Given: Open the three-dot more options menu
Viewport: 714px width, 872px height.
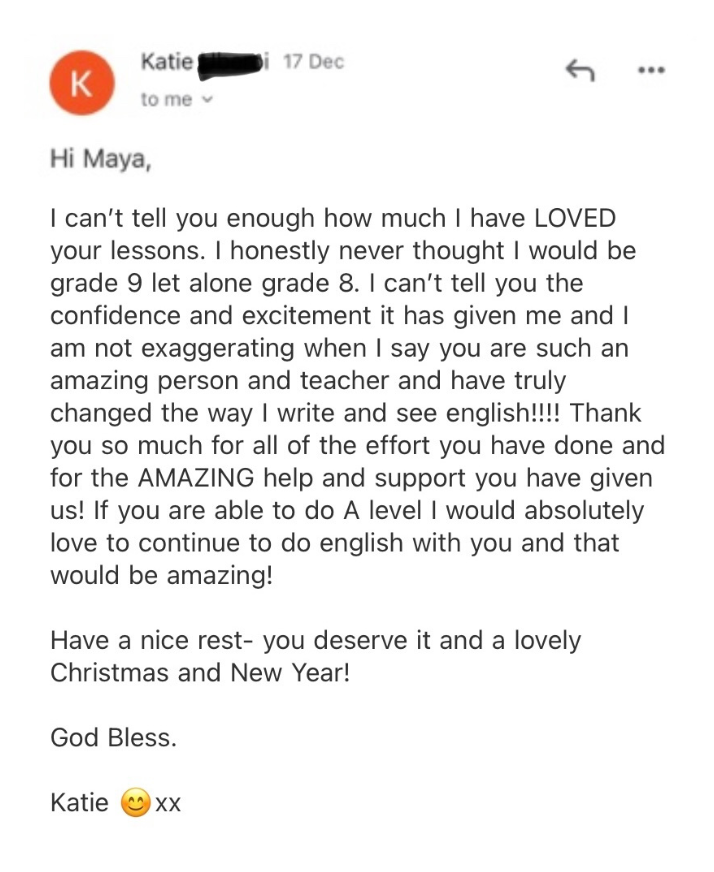Looking at the screenshot, I should (651, 71).
